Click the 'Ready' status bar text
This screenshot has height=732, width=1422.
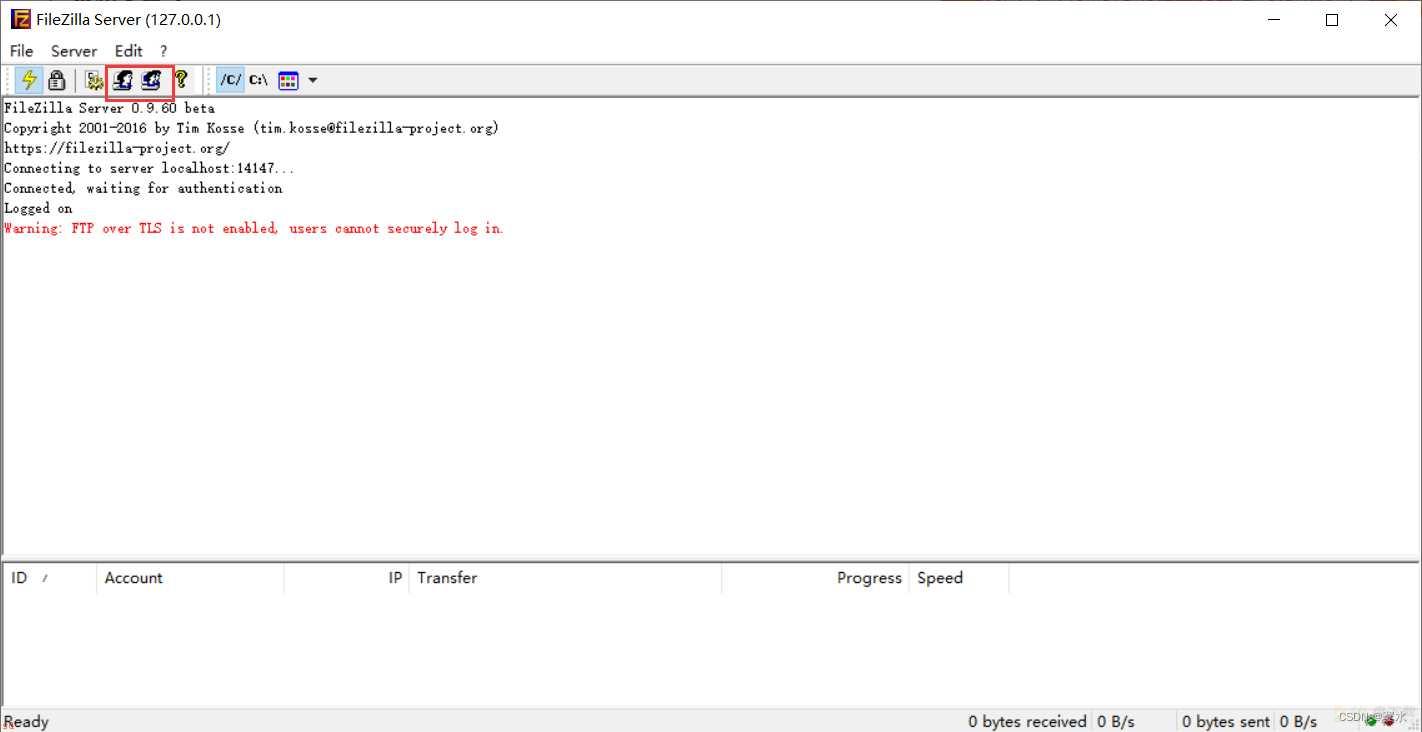26,722
